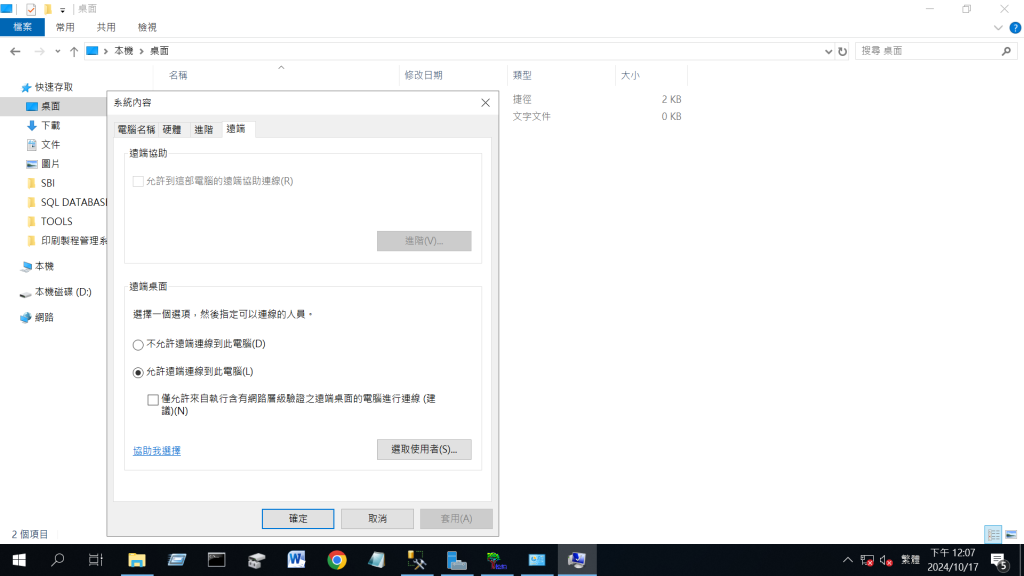Open Google Chrome from the taskbar
This screenshot has width=1024, height=576.
point(337,560)
